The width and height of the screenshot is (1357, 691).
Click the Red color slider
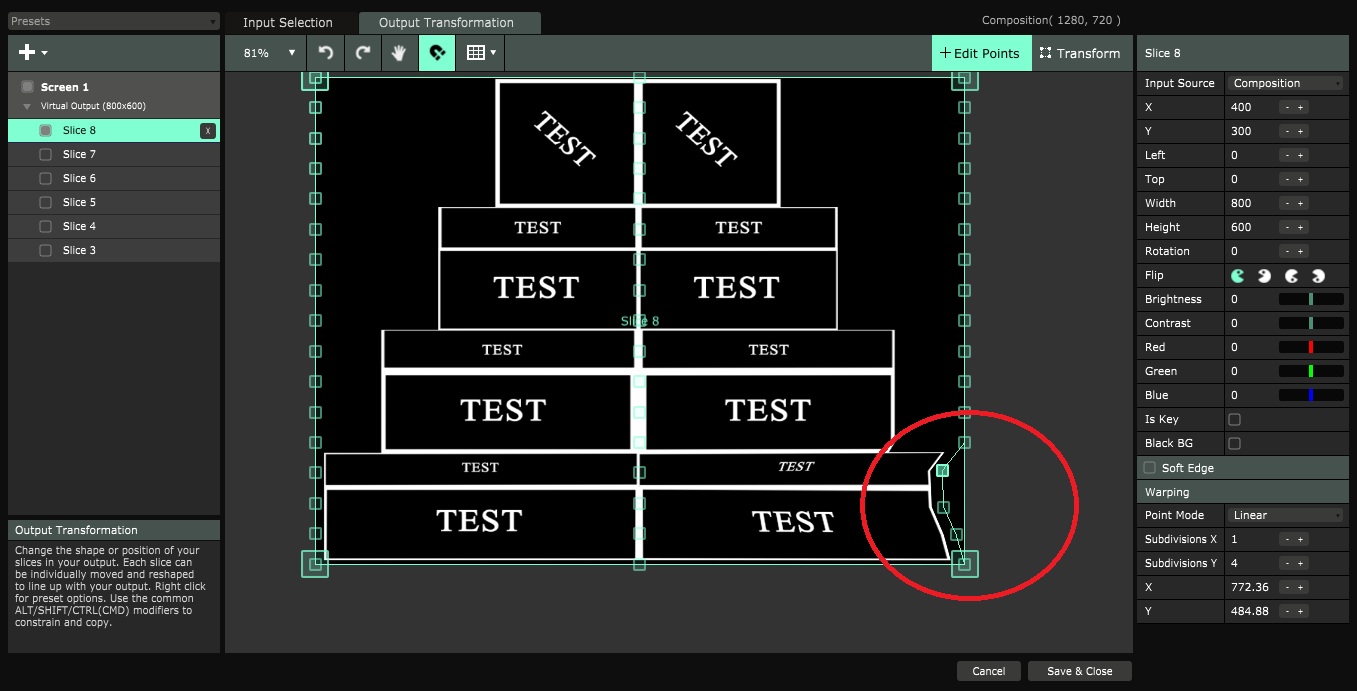[x=1310, y=347]
